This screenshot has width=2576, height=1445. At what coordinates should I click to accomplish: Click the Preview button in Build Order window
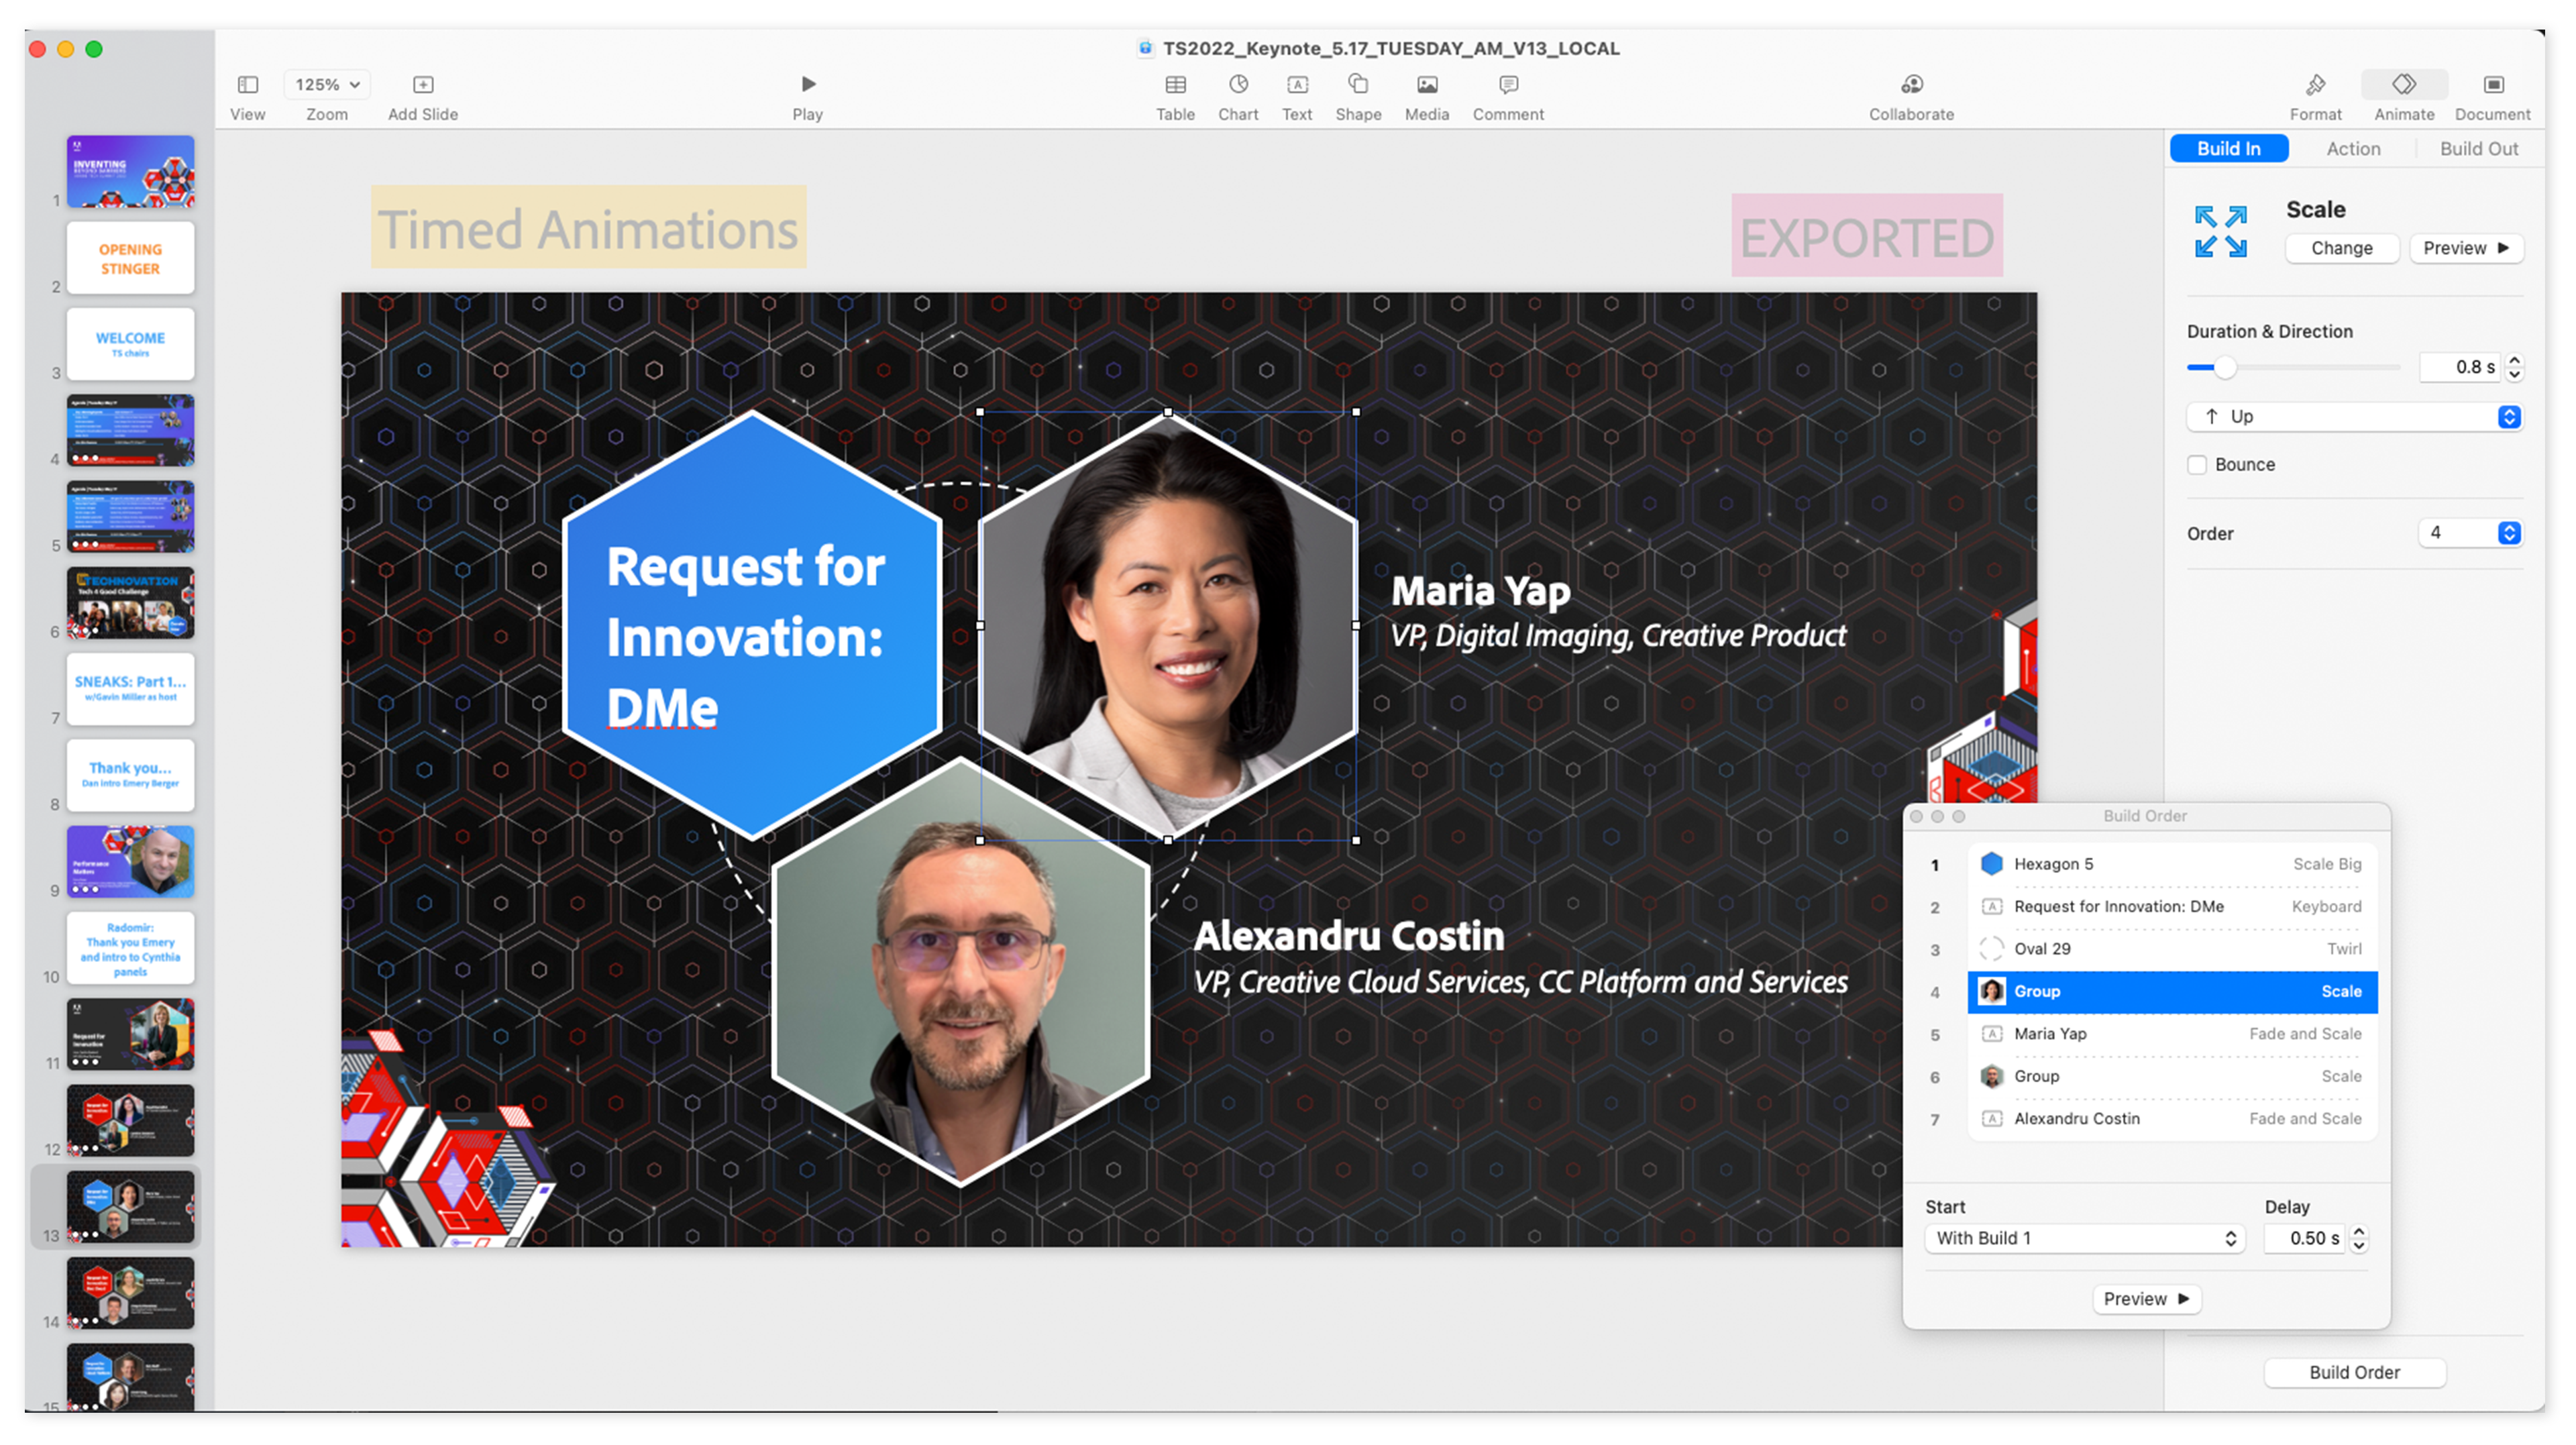[x=2146, y=1299]
